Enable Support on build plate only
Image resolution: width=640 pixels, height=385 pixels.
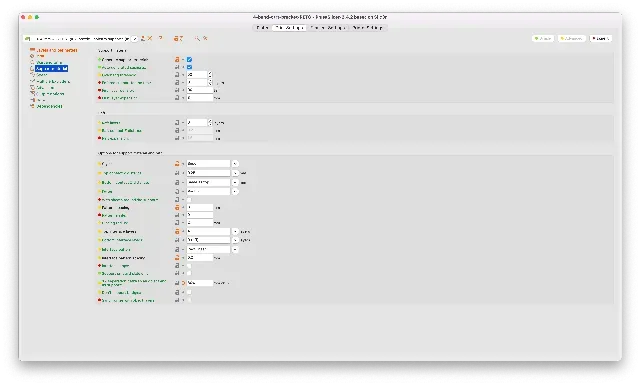pyautogui.click(x=189, y=274)
